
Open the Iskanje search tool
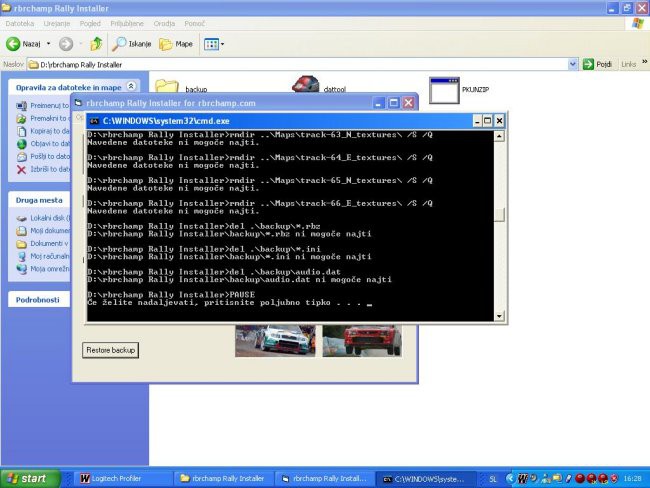point(131,44)
